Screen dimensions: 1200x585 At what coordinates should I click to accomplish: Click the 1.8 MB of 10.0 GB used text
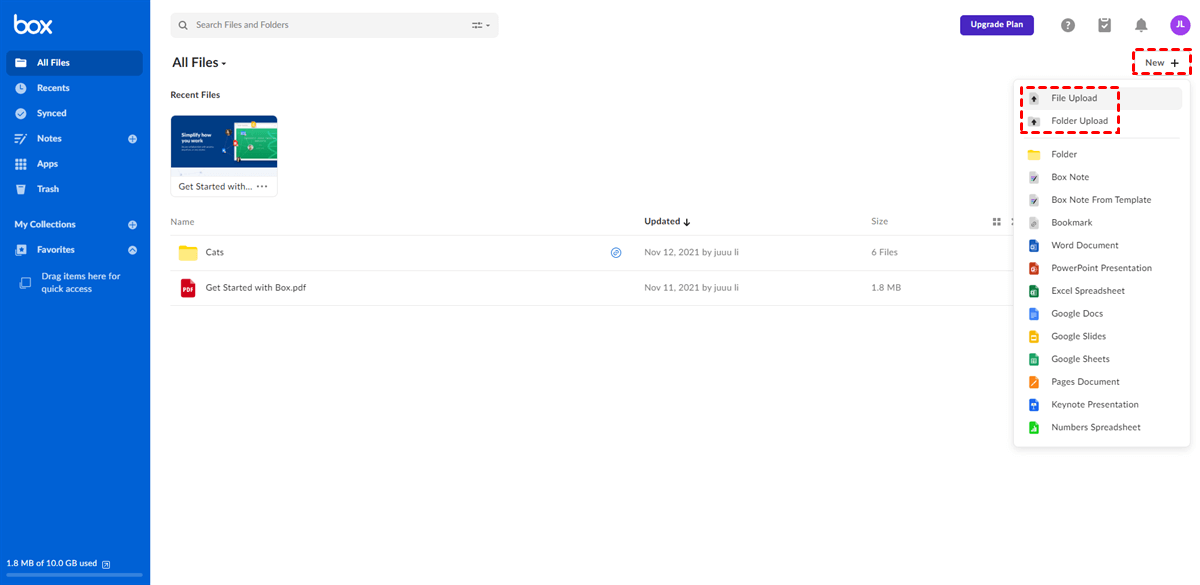[x=52, y=564]
